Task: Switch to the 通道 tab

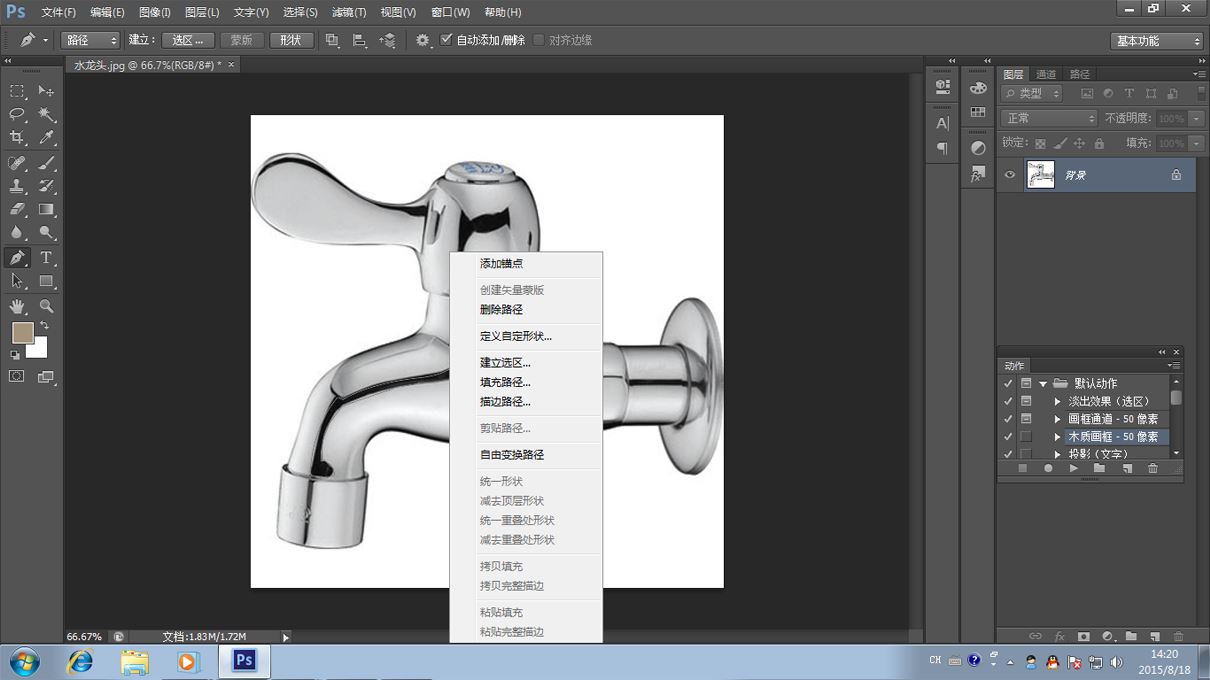Action: point(1046,74)
